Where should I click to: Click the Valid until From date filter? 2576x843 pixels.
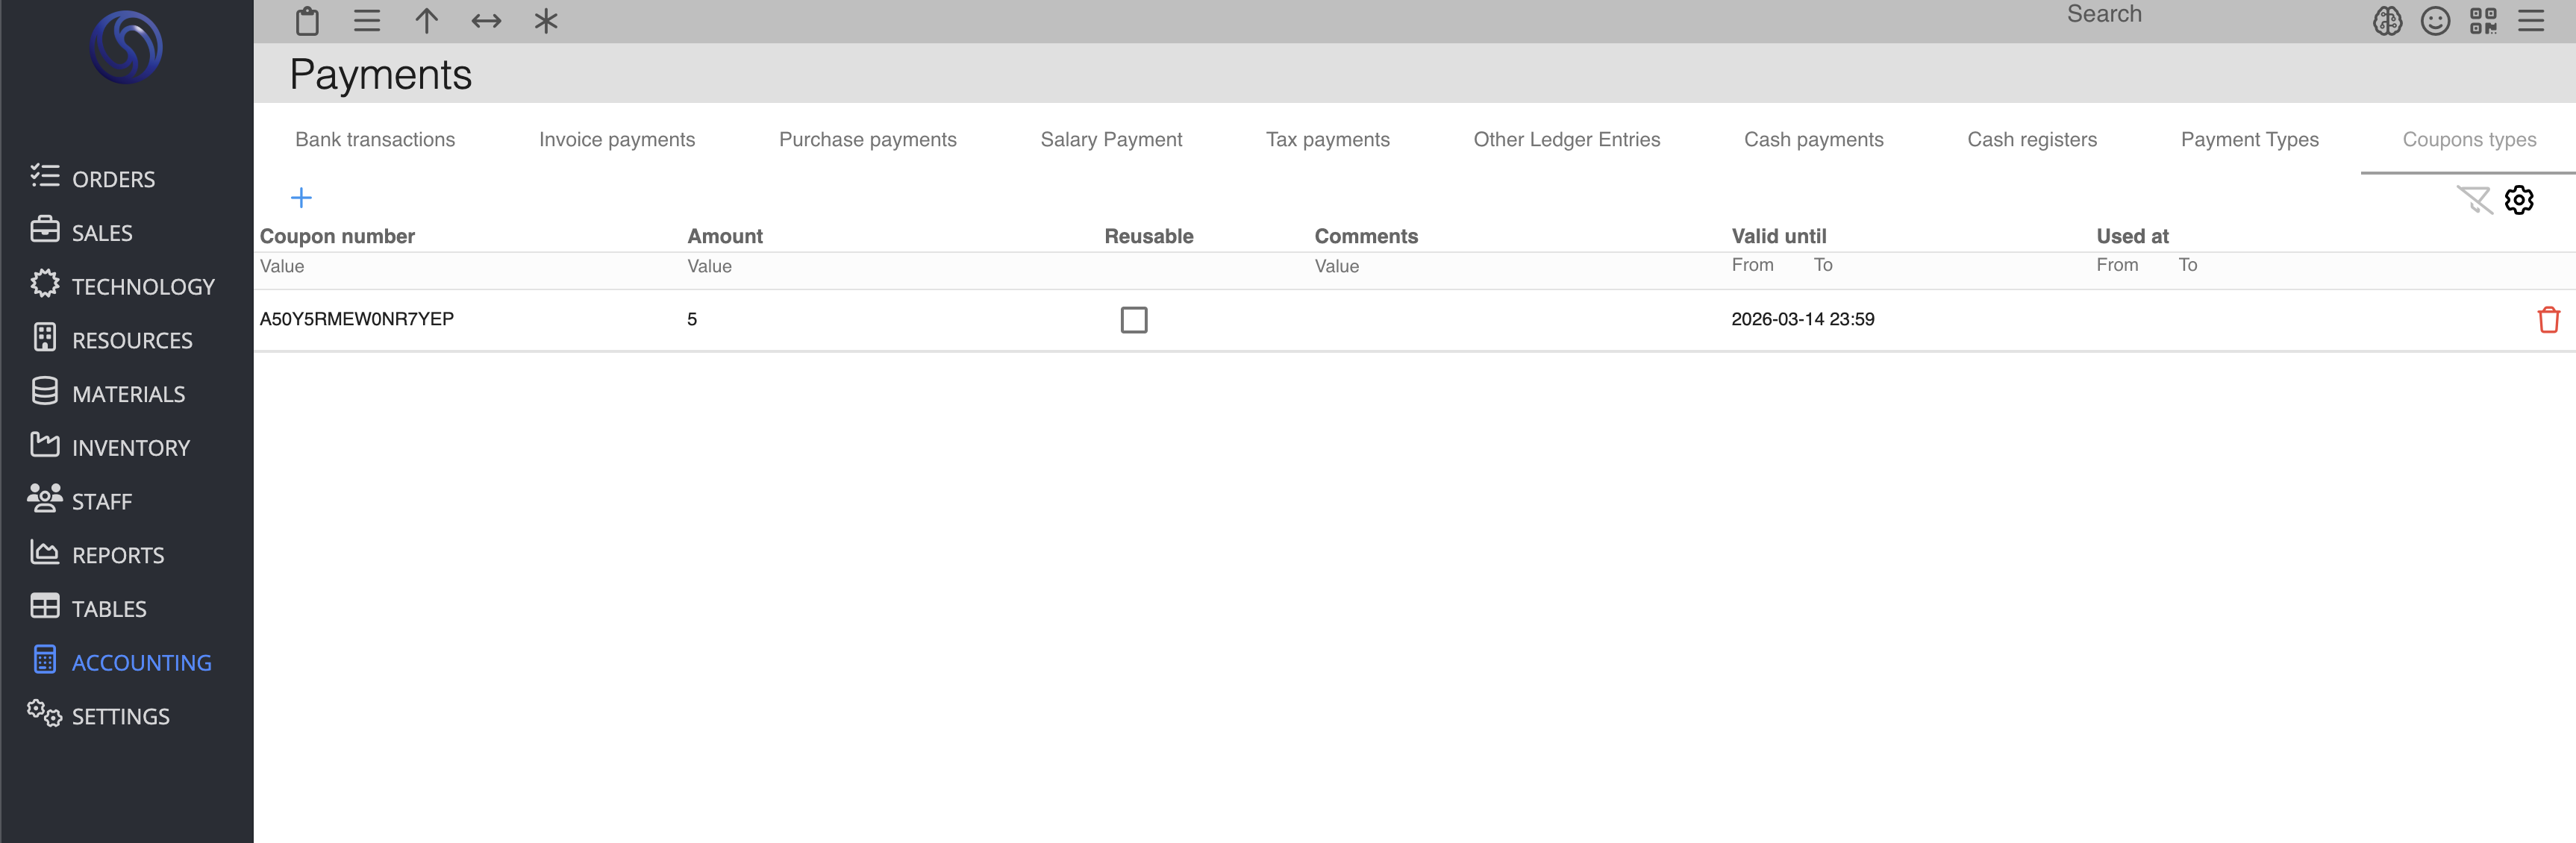pos(1752,265)
